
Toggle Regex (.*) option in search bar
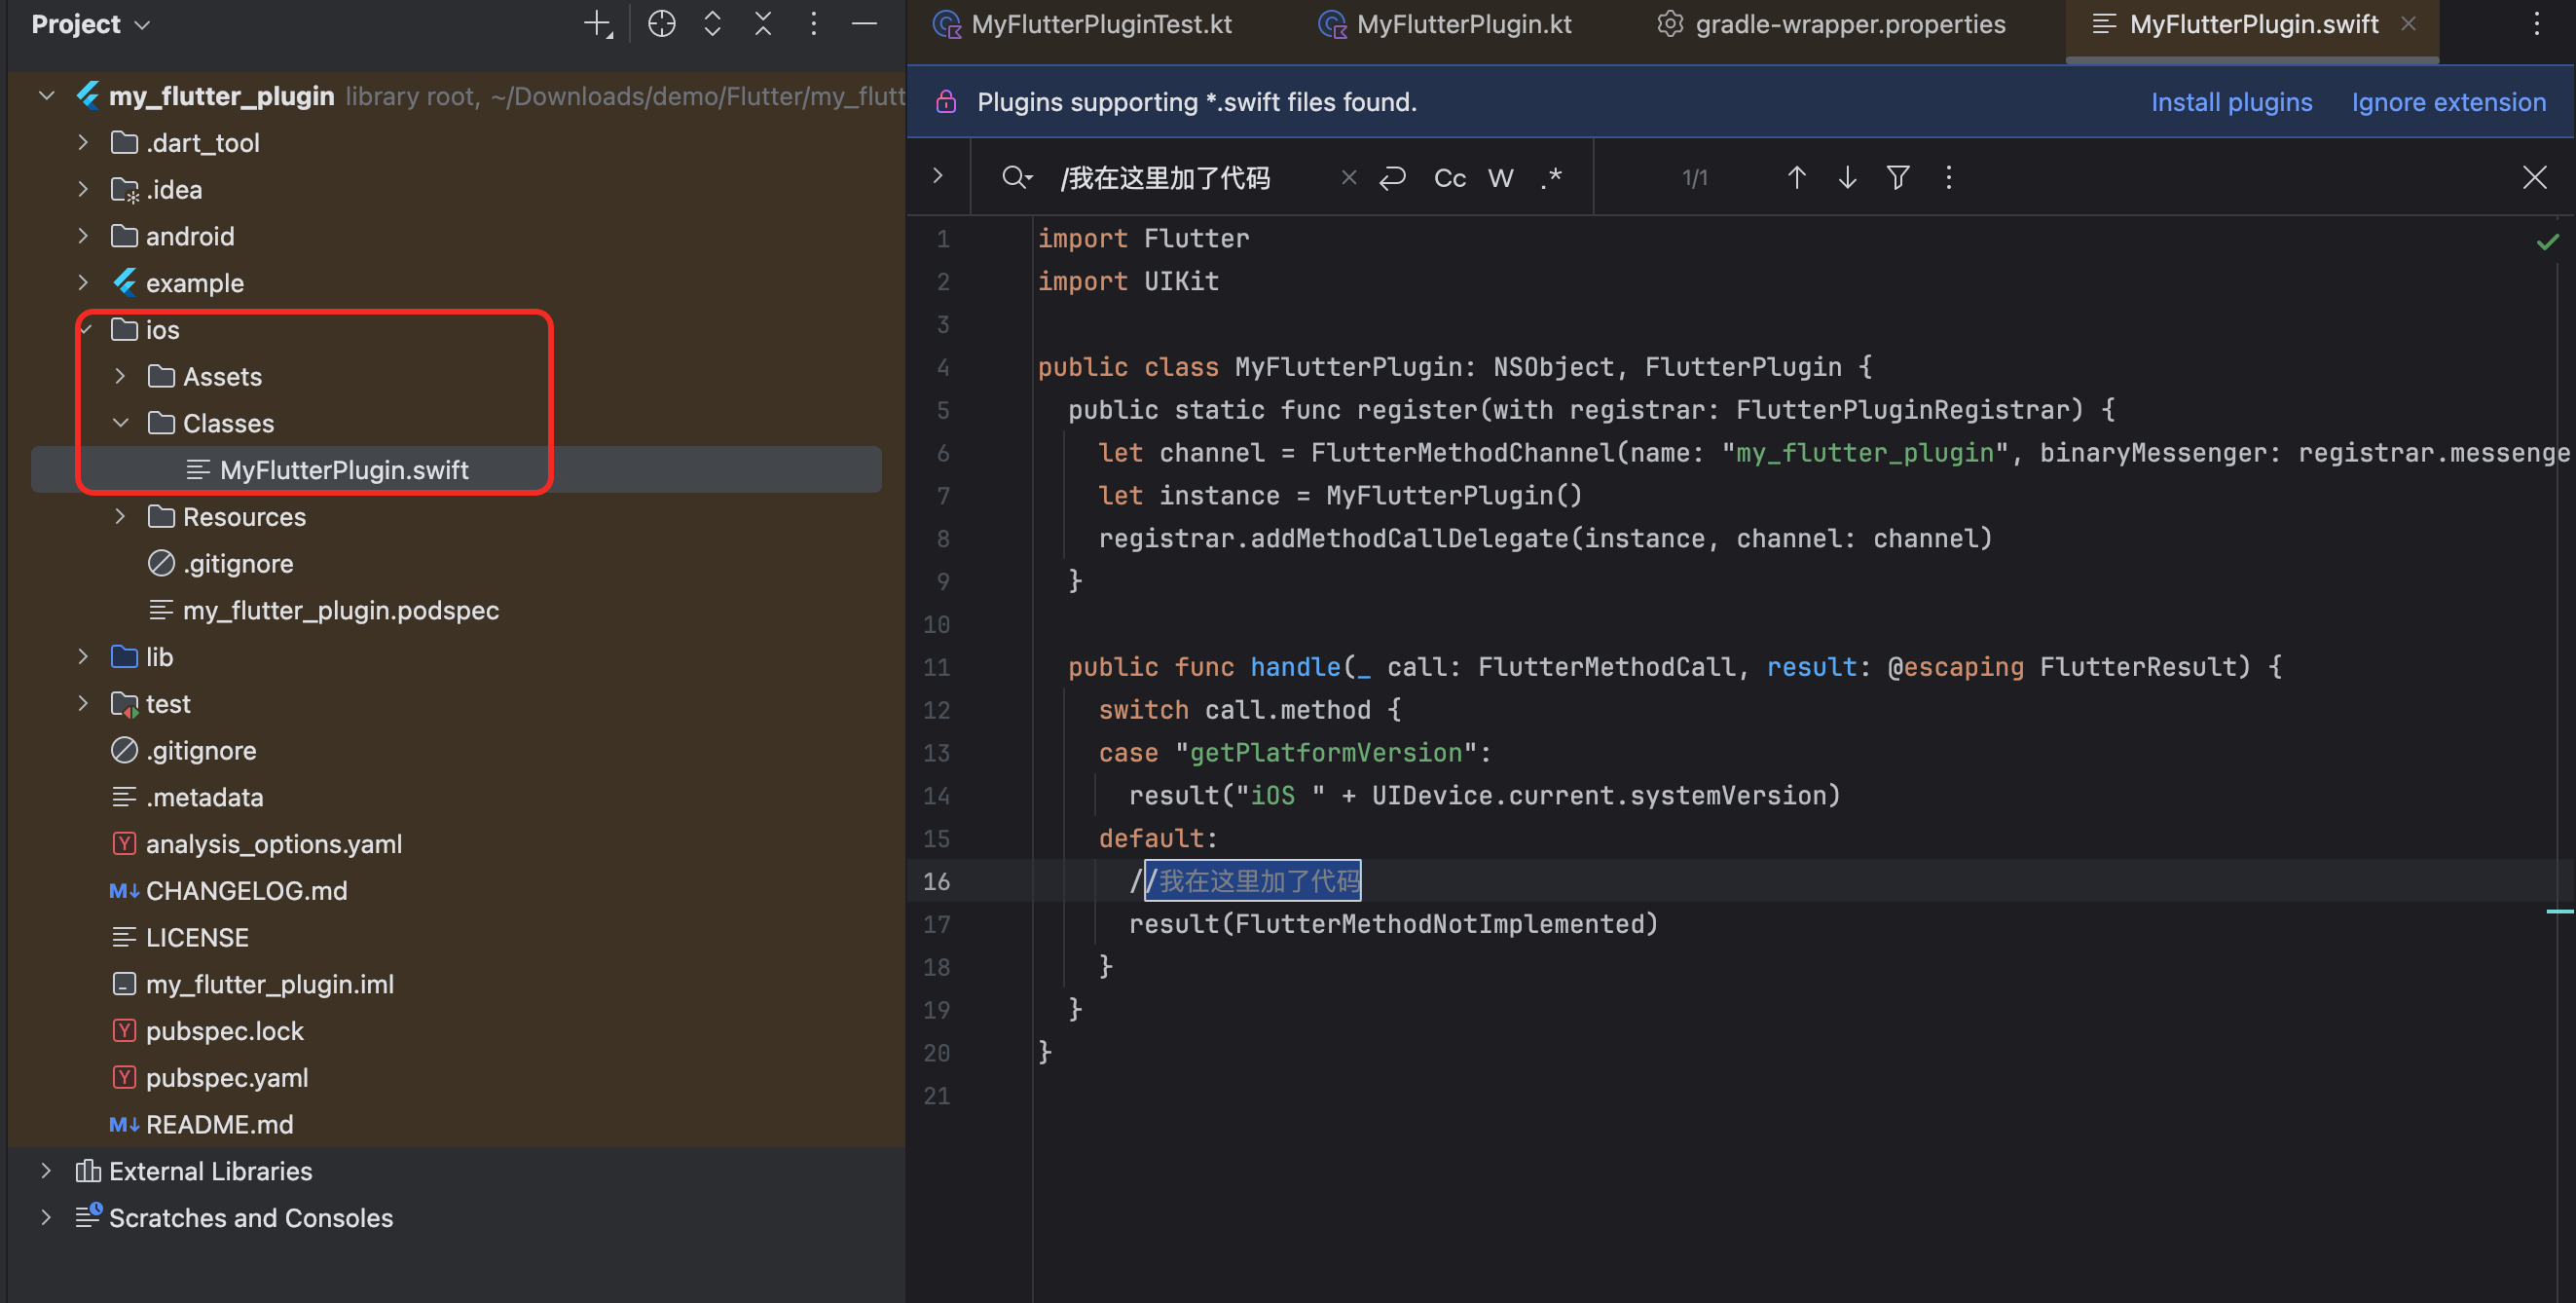1551,178
